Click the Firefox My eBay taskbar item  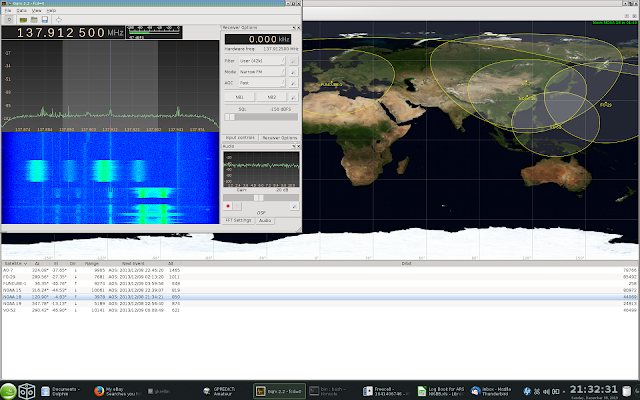tap(117, 390)
